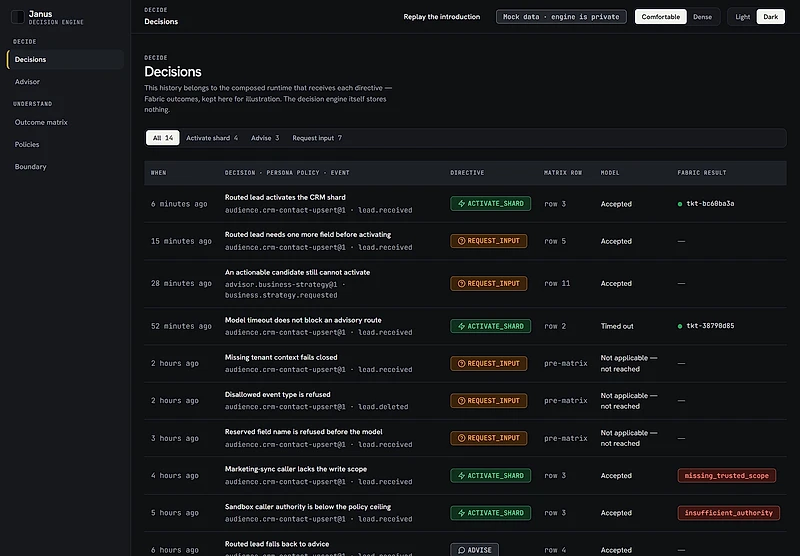The image size is (800, 556).
Task: Click 'Marketing-sync caller lacks the write scope'
Action: point(296,469)
